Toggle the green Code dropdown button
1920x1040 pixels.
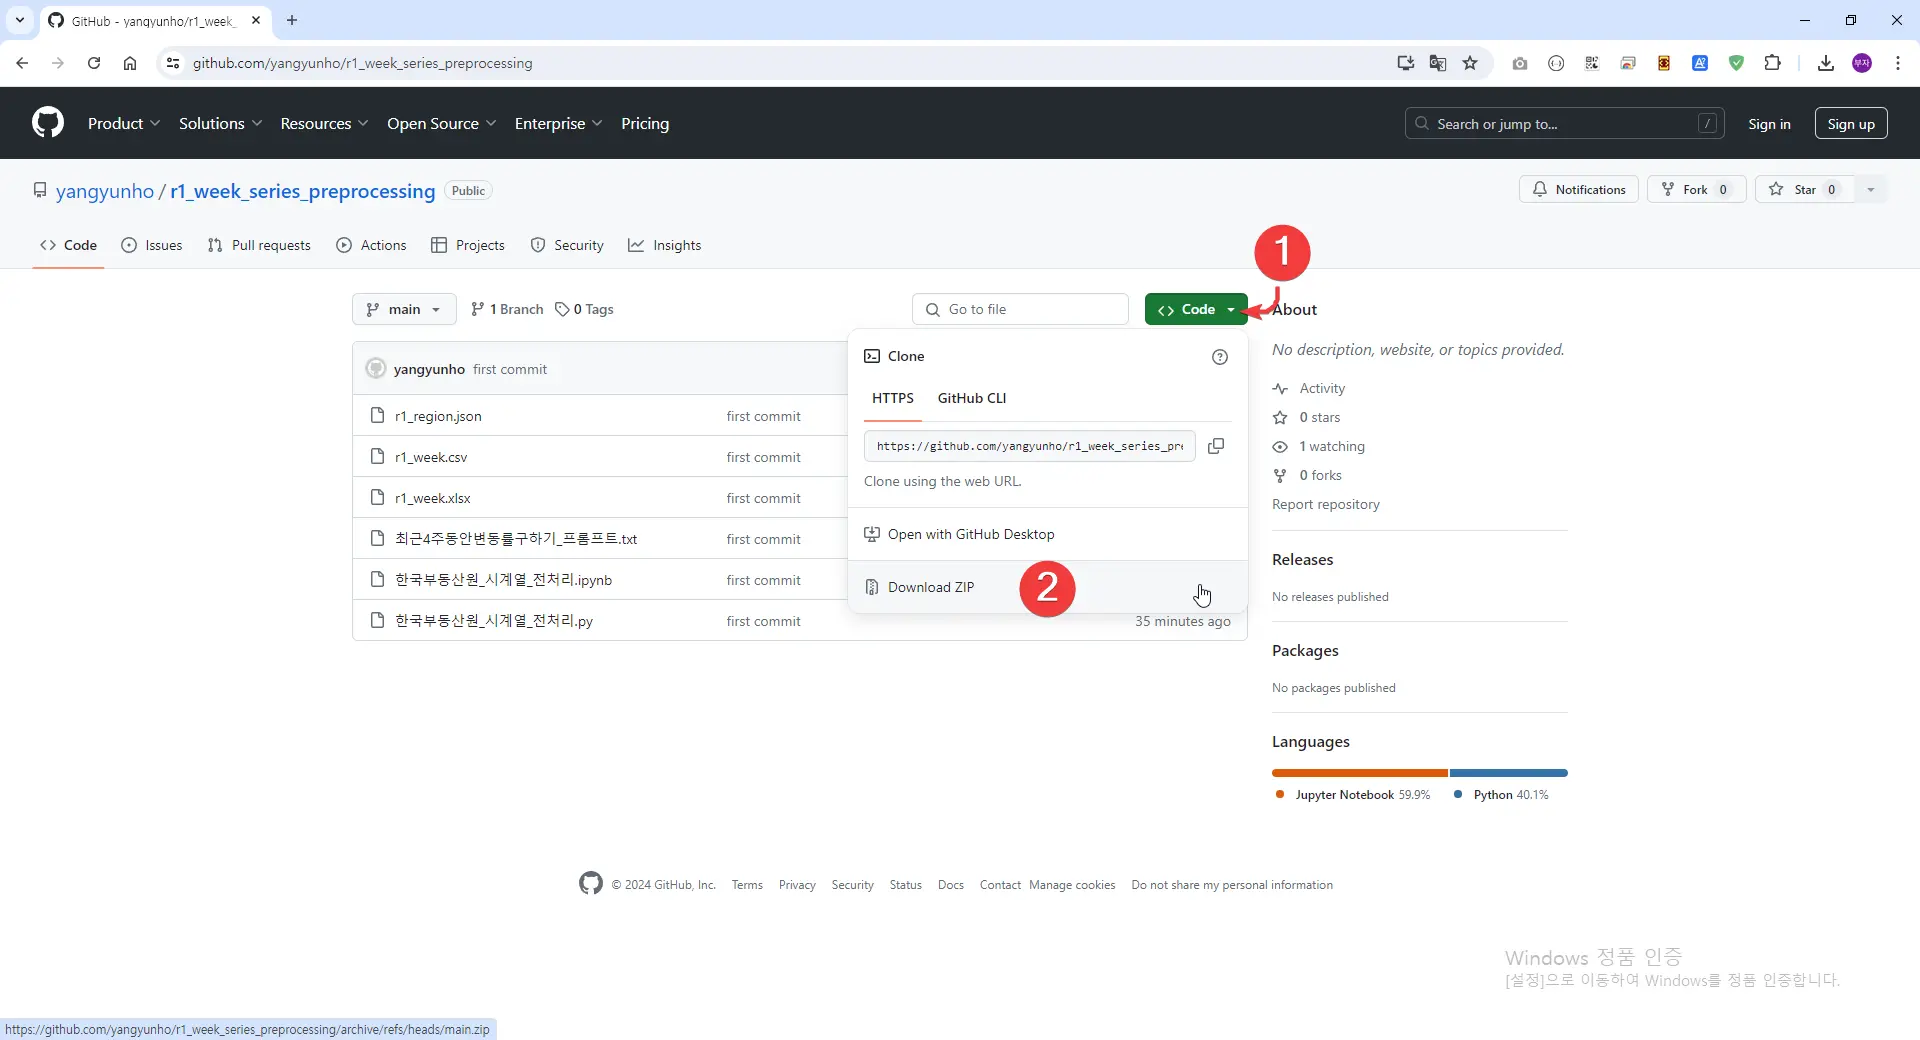(x=1196, y=309)
